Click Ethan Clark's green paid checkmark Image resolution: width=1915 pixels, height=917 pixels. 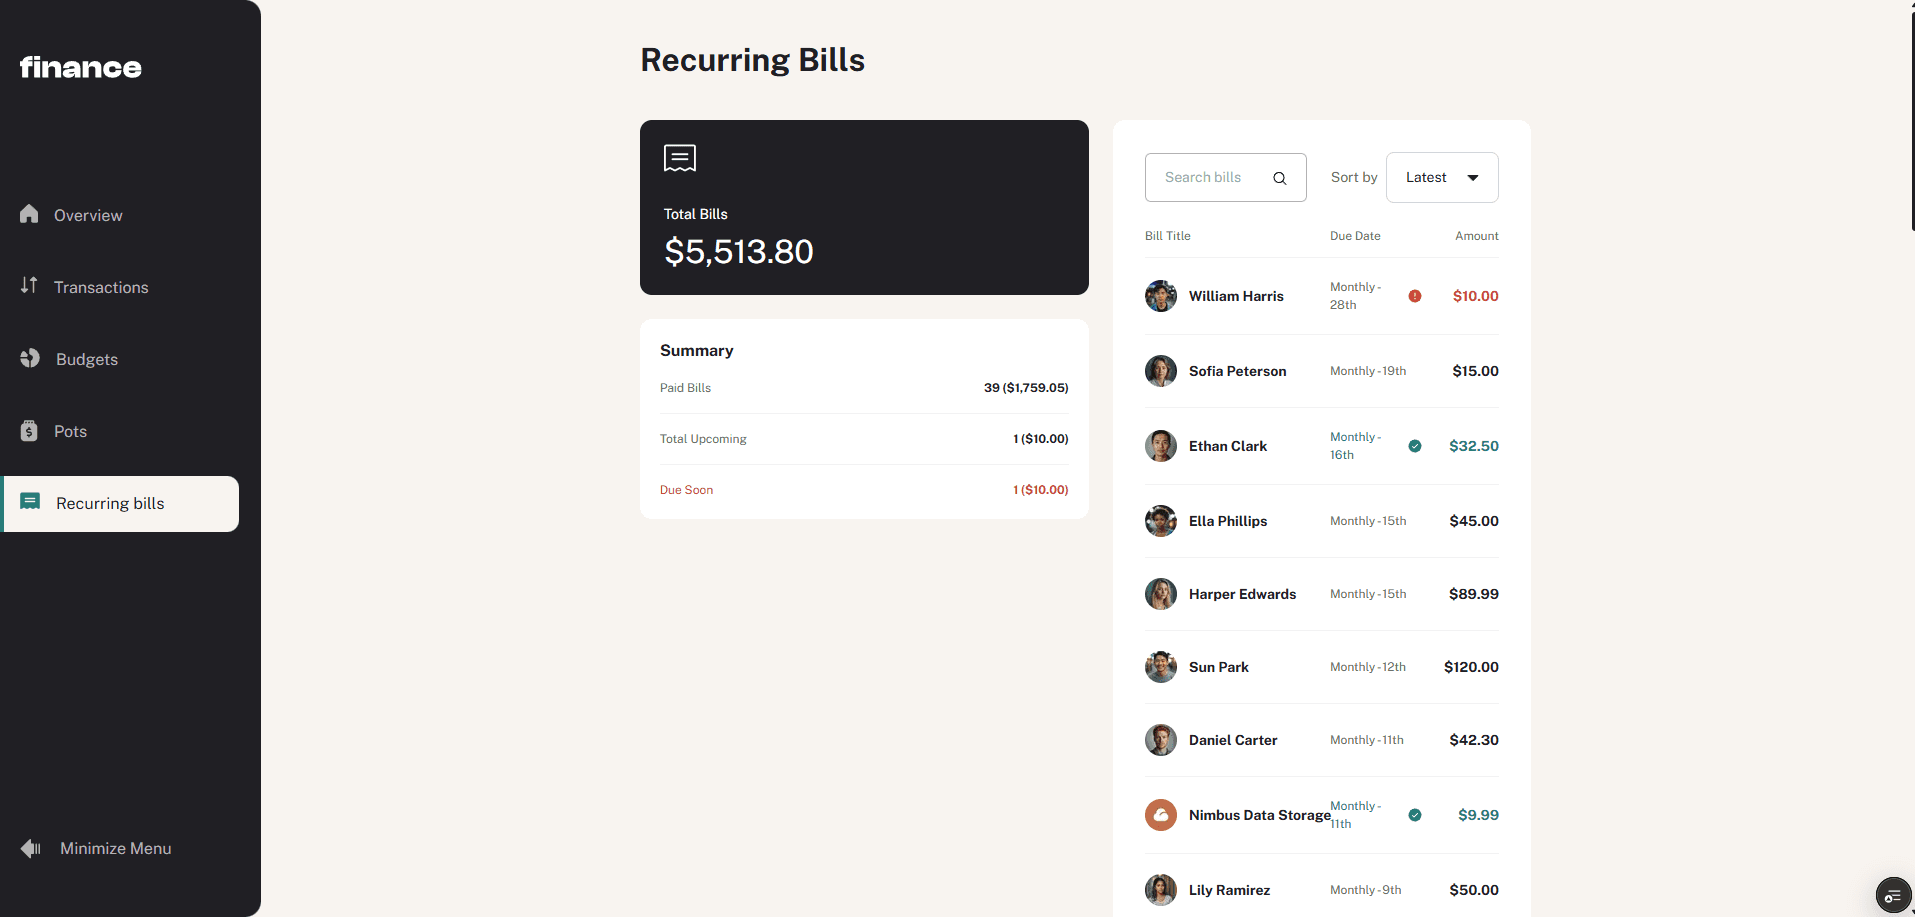tap(1414, 446)
